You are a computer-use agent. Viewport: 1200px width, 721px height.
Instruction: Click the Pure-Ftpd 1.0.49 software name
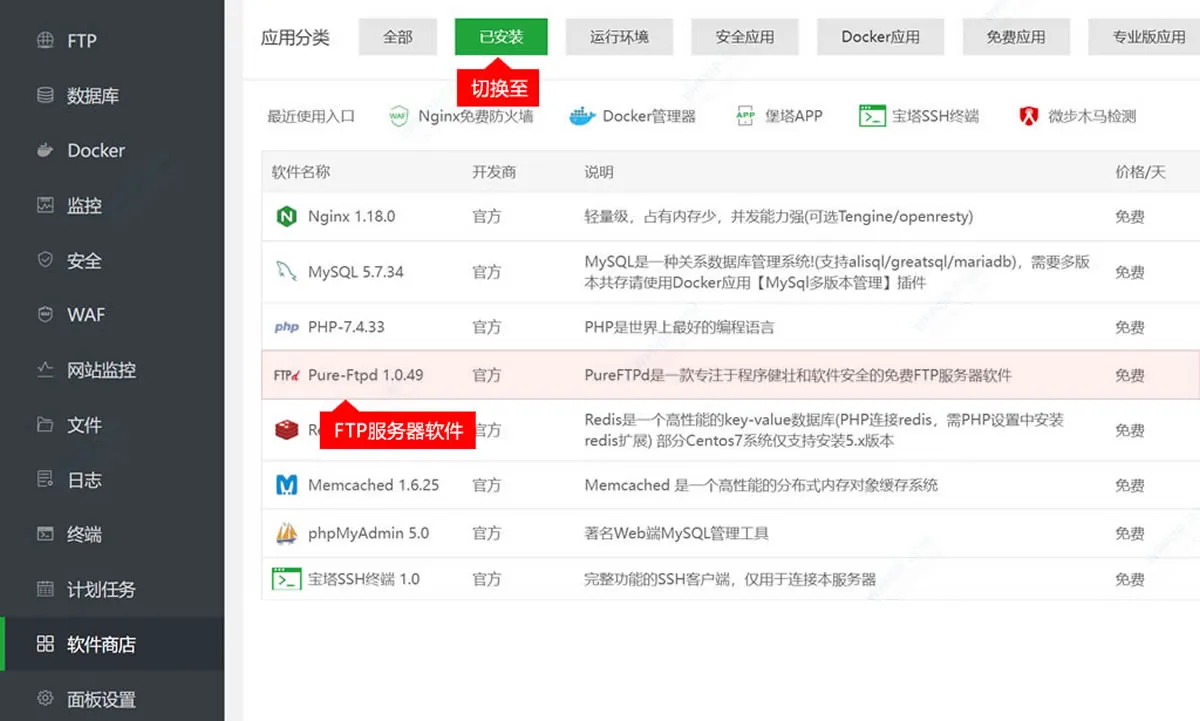(365, 376)
